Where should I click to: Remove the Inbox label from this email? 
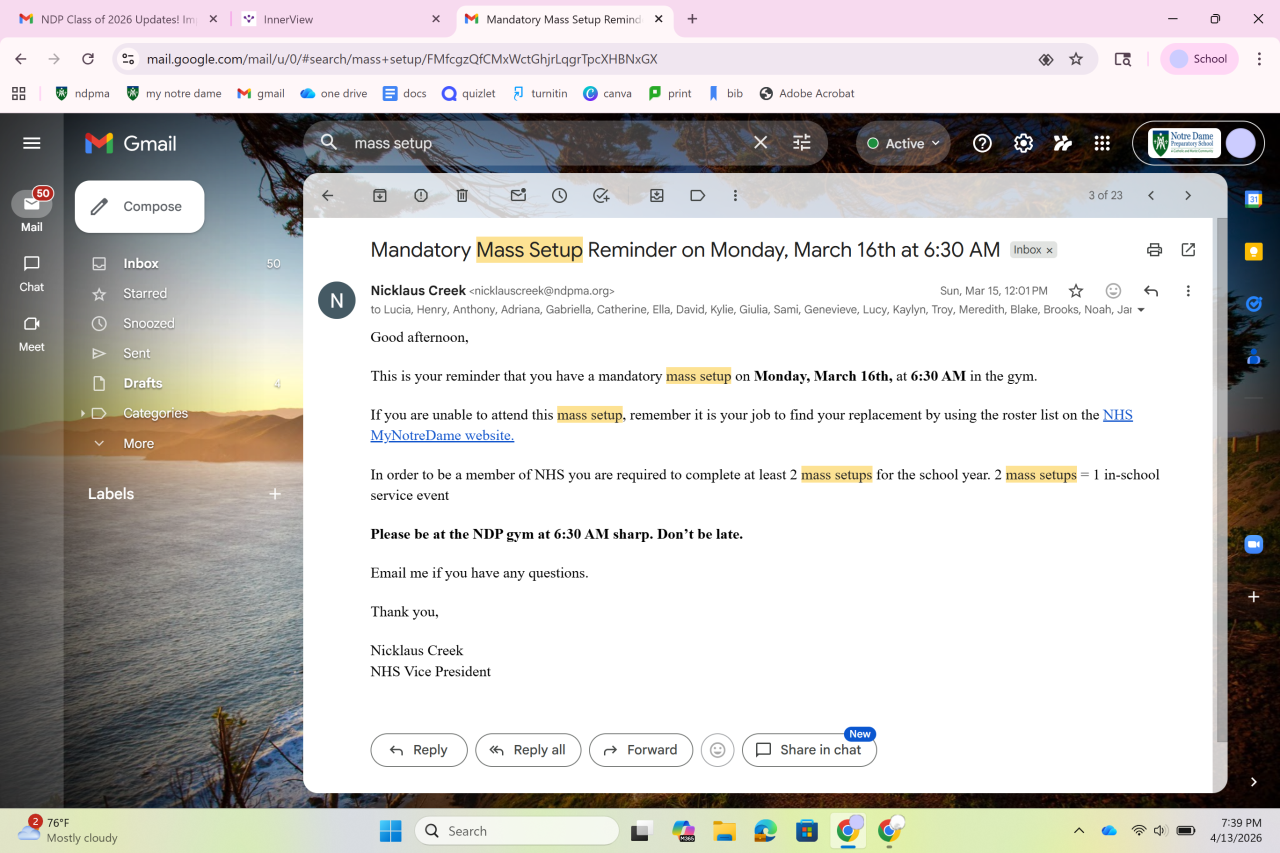pos(1050,250)
